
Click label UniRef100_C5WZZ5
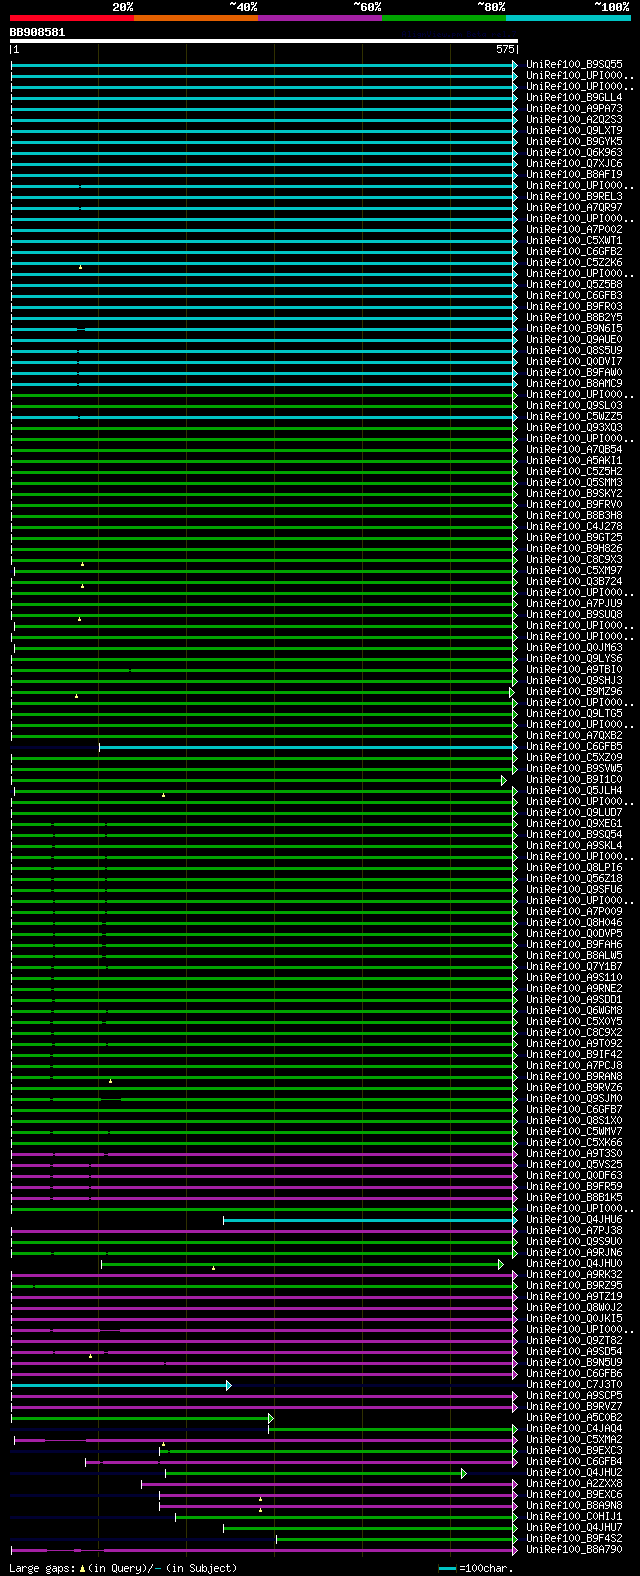[x=574, y=416]
